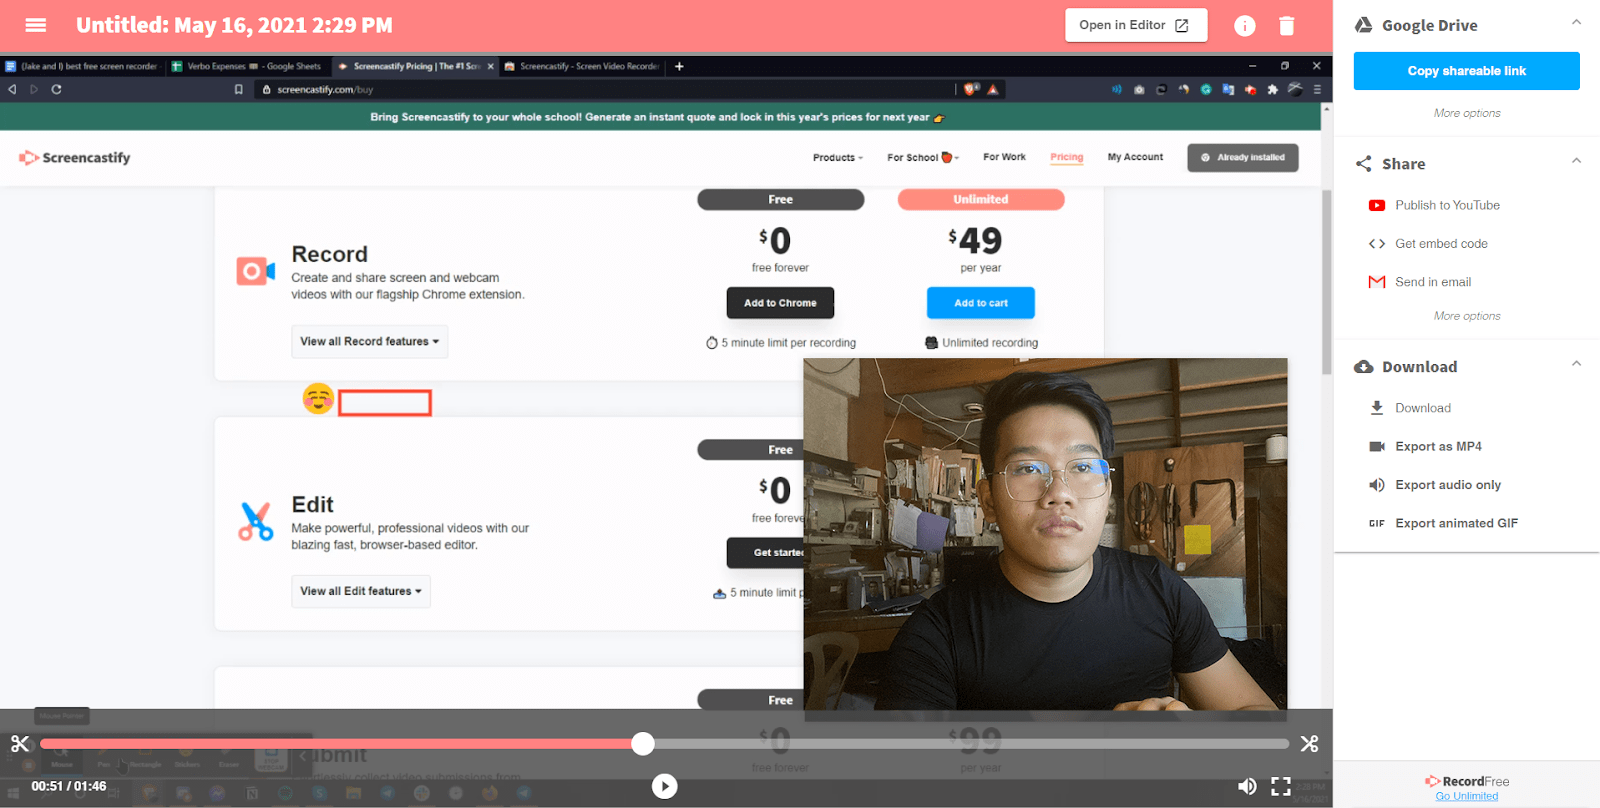Click the trim-end scissors icon
Image resolution: width=1600 pixels, height=808 pixels.
pyautogui.click(x=1309, y=743)
